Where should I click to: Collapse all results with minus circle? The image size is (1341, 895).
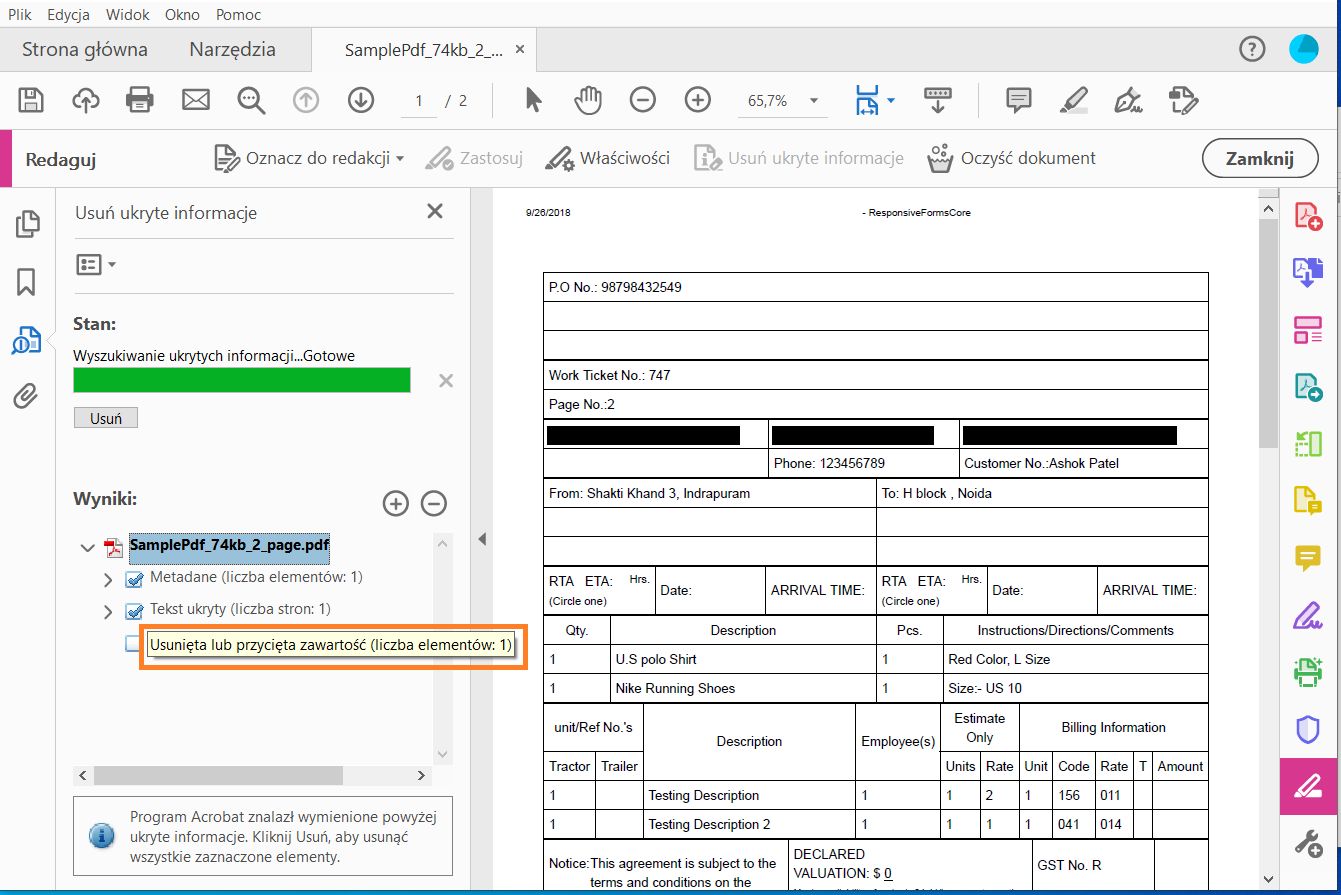coord(434,504)
